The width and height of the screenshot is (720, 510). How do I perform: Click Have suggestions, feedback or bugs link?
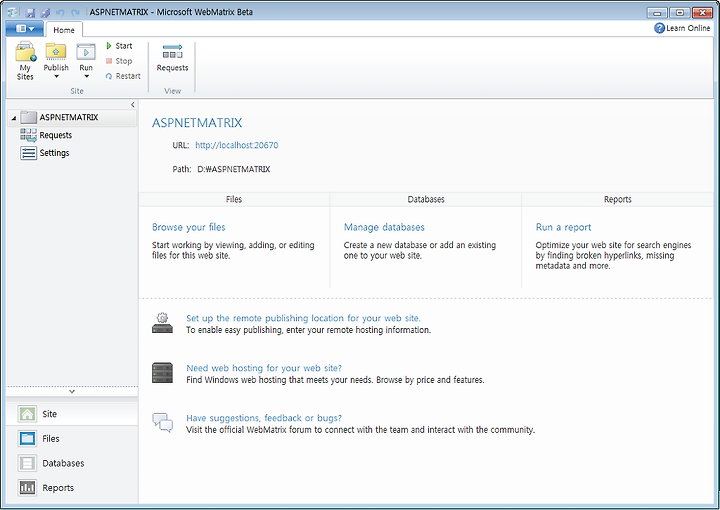[x=264, y=418]
